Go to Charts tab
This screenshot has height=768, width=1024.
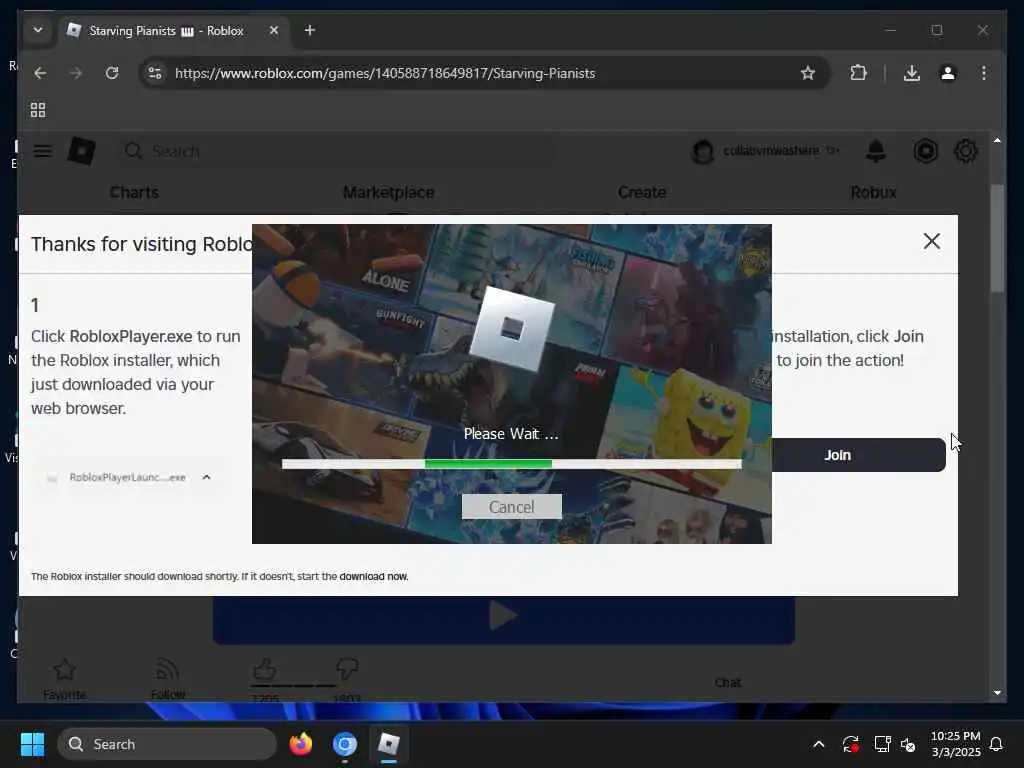click(x=134, y=192)
